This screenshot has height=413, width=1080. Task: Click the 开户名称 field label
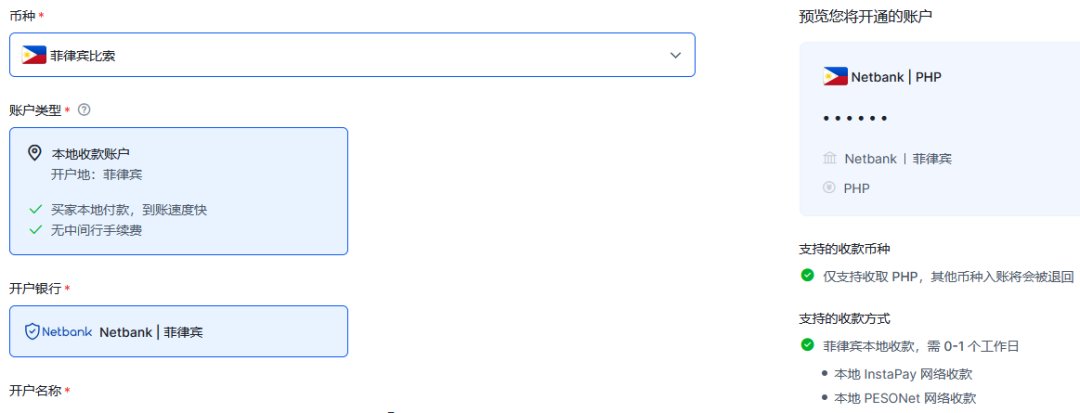(35, 390)
